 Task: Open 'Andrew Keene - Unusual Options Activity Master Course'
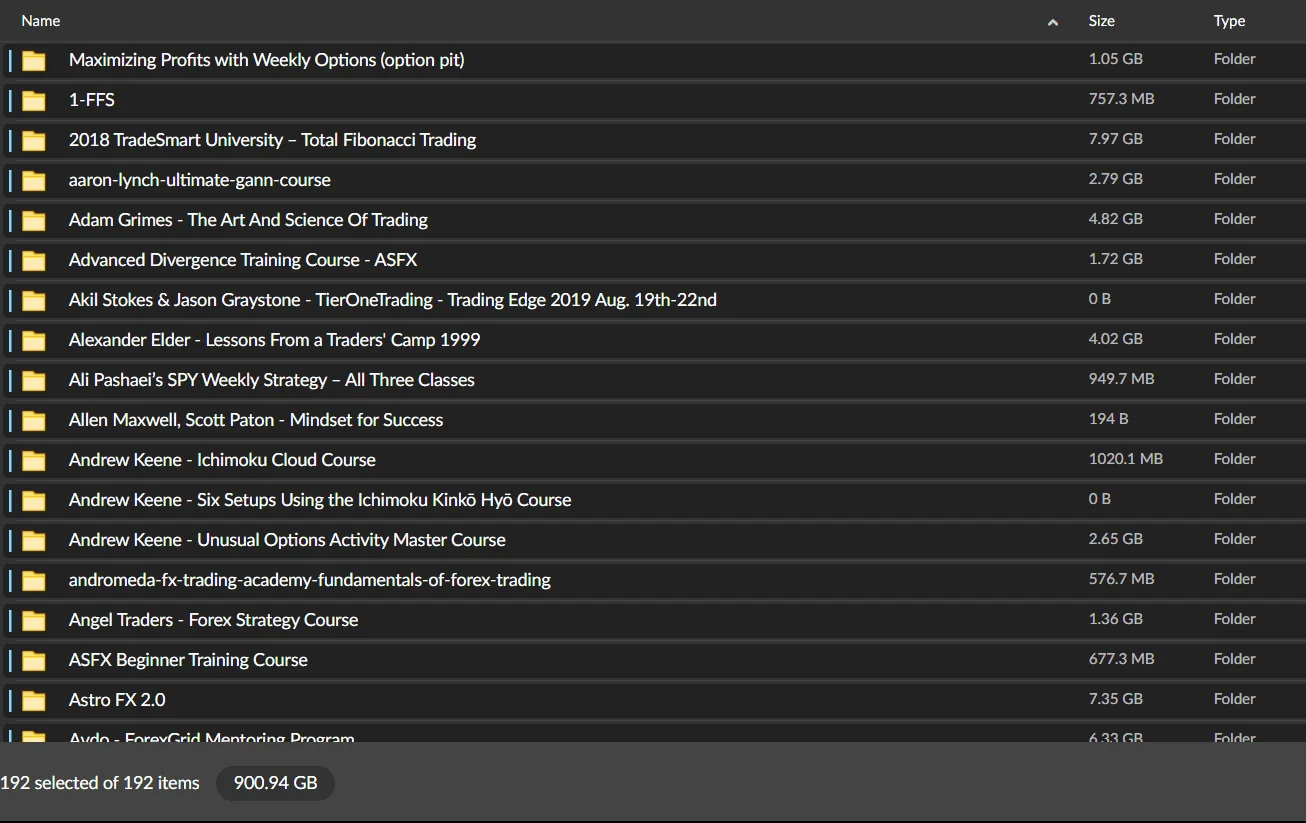287,540
